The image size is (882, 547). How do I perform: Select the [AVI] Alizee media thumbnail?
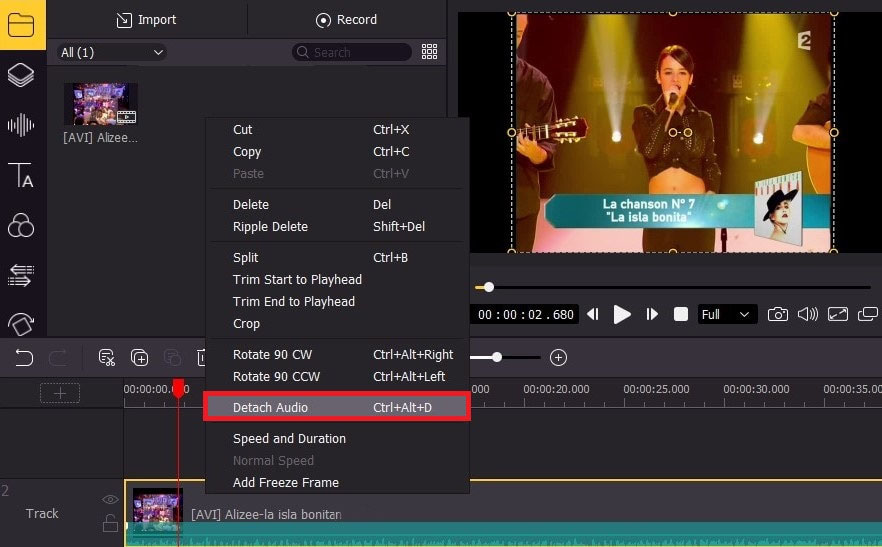coord(101,104)
